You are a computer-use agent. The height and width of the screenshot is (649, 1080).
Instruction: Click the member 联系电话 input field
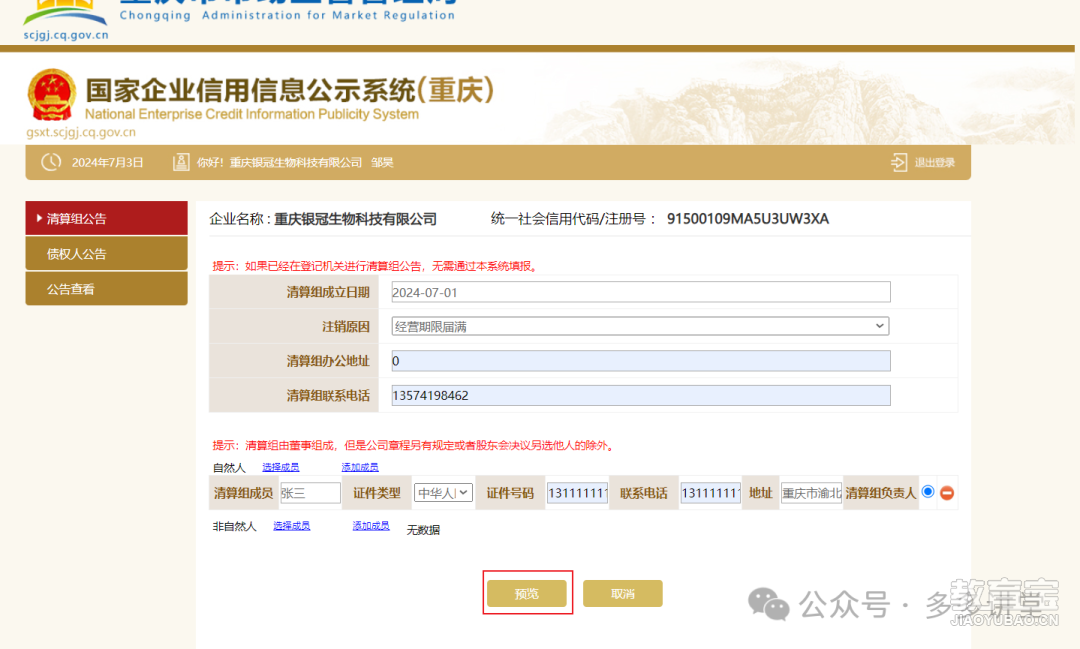pyautogui.click(x=711, y=493)
